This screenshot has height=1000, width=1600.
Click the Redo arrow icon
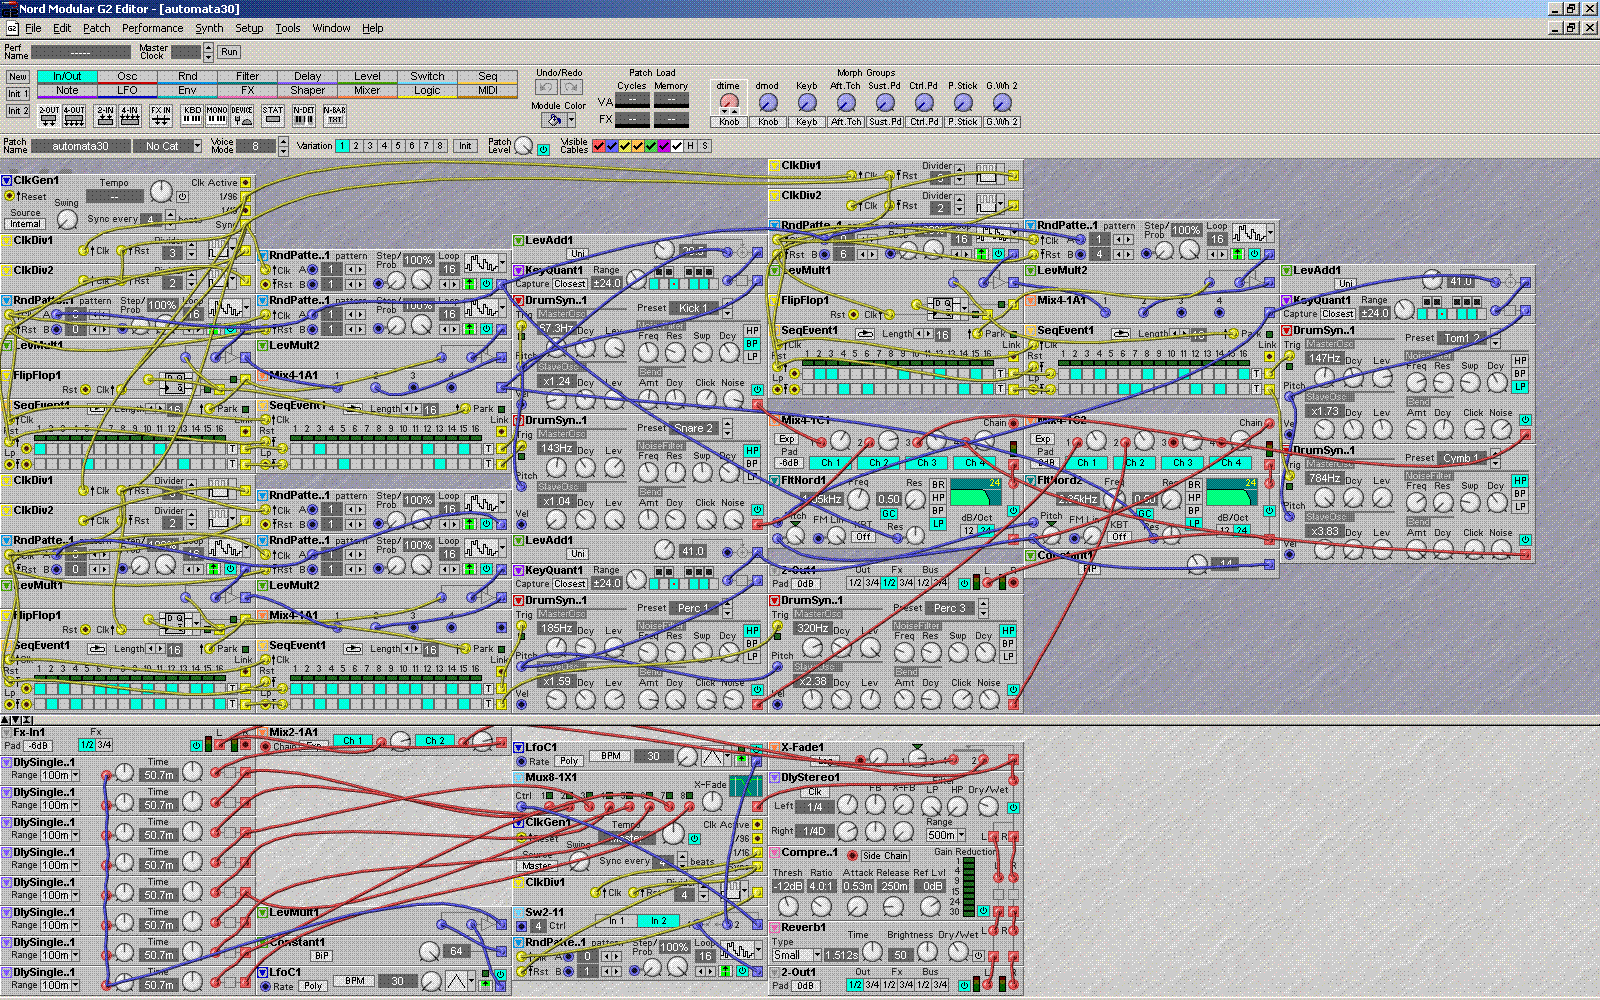572,87
